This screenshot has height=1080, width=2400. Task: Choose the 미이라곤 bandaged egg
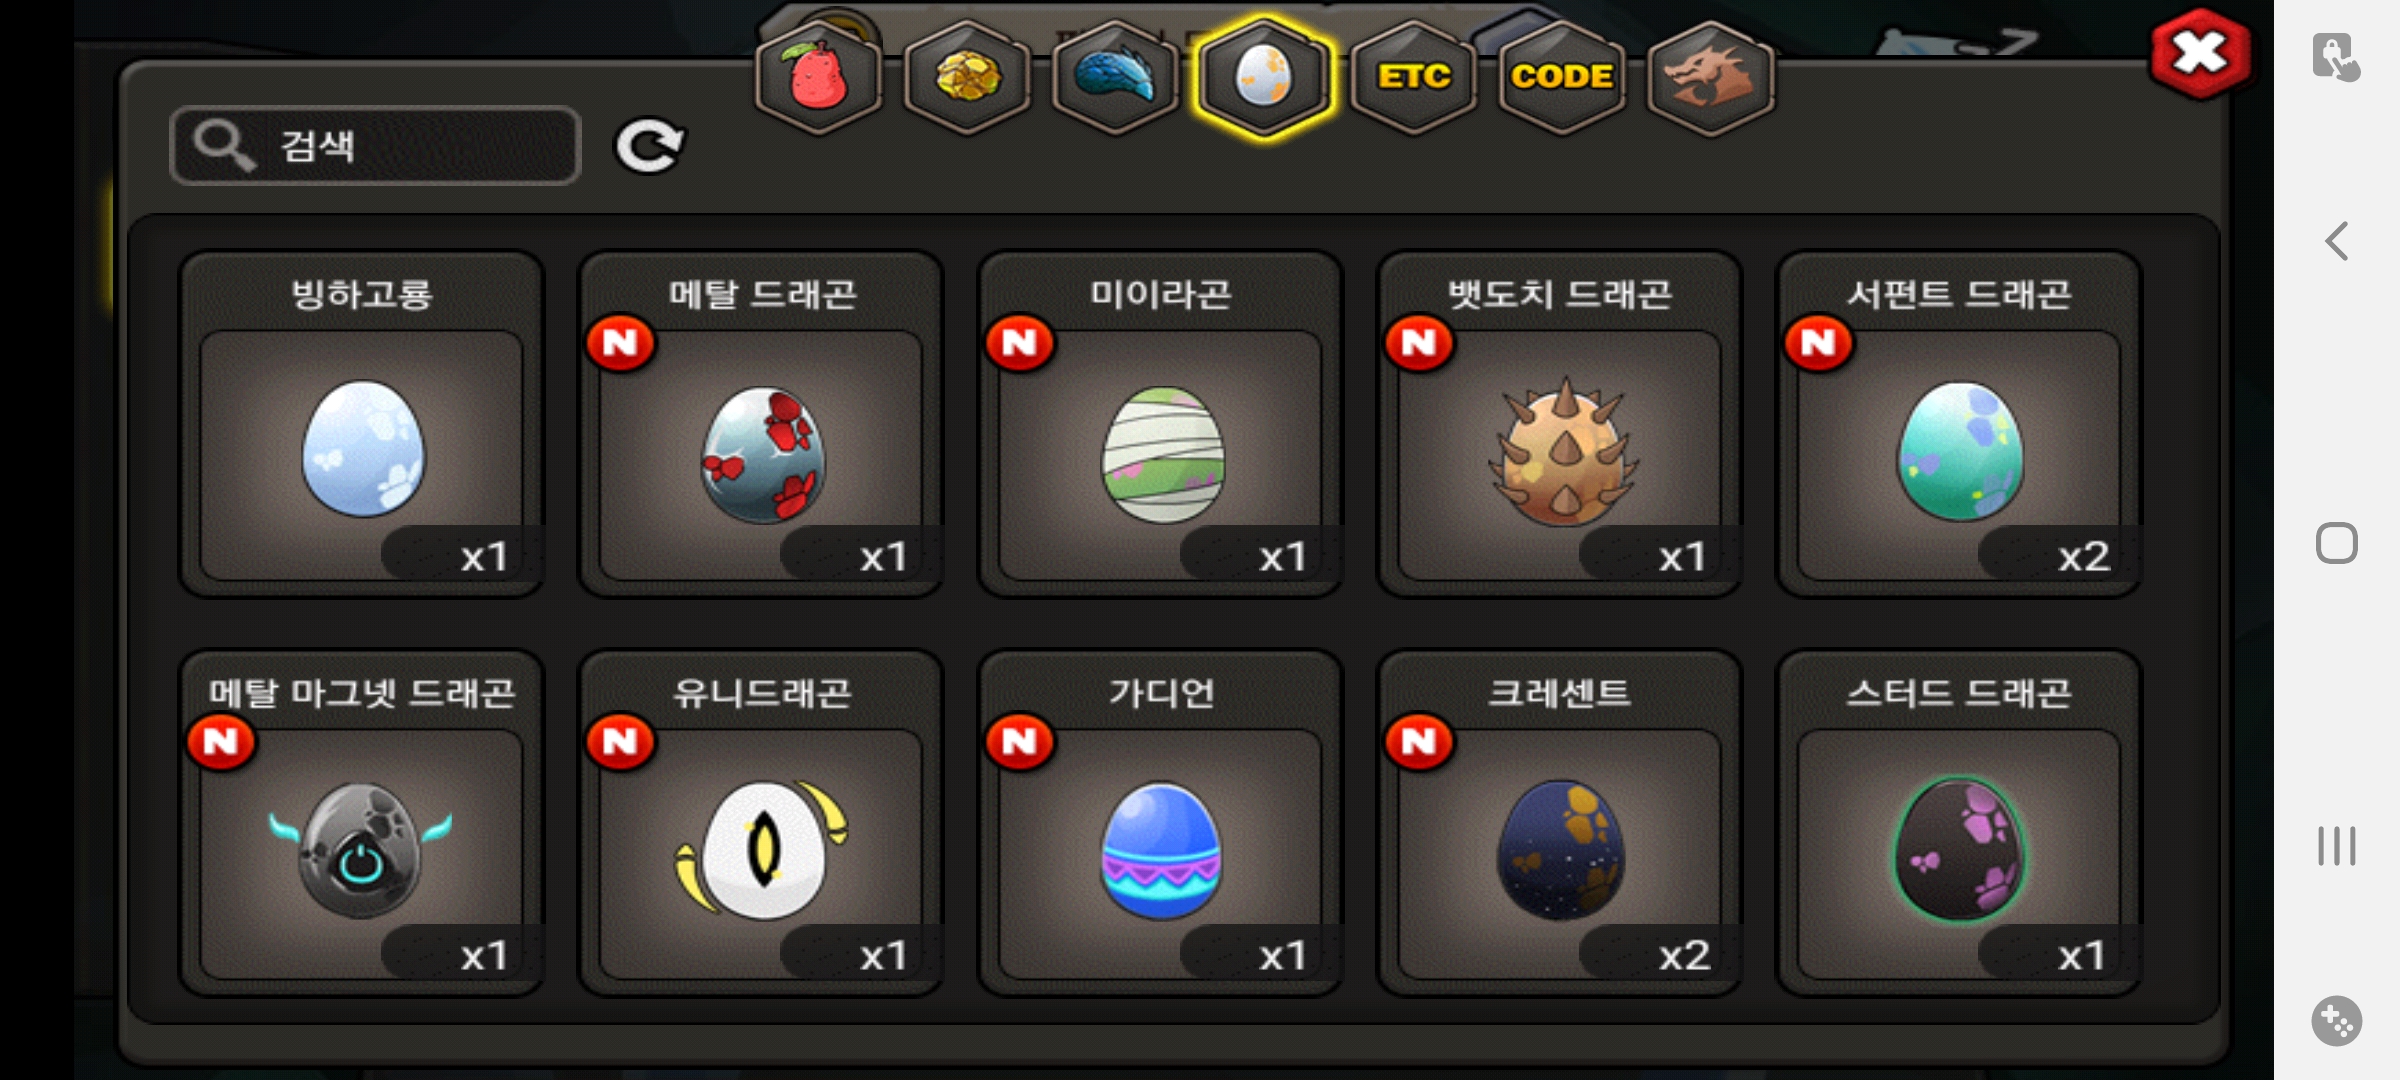pos(1160,424)
